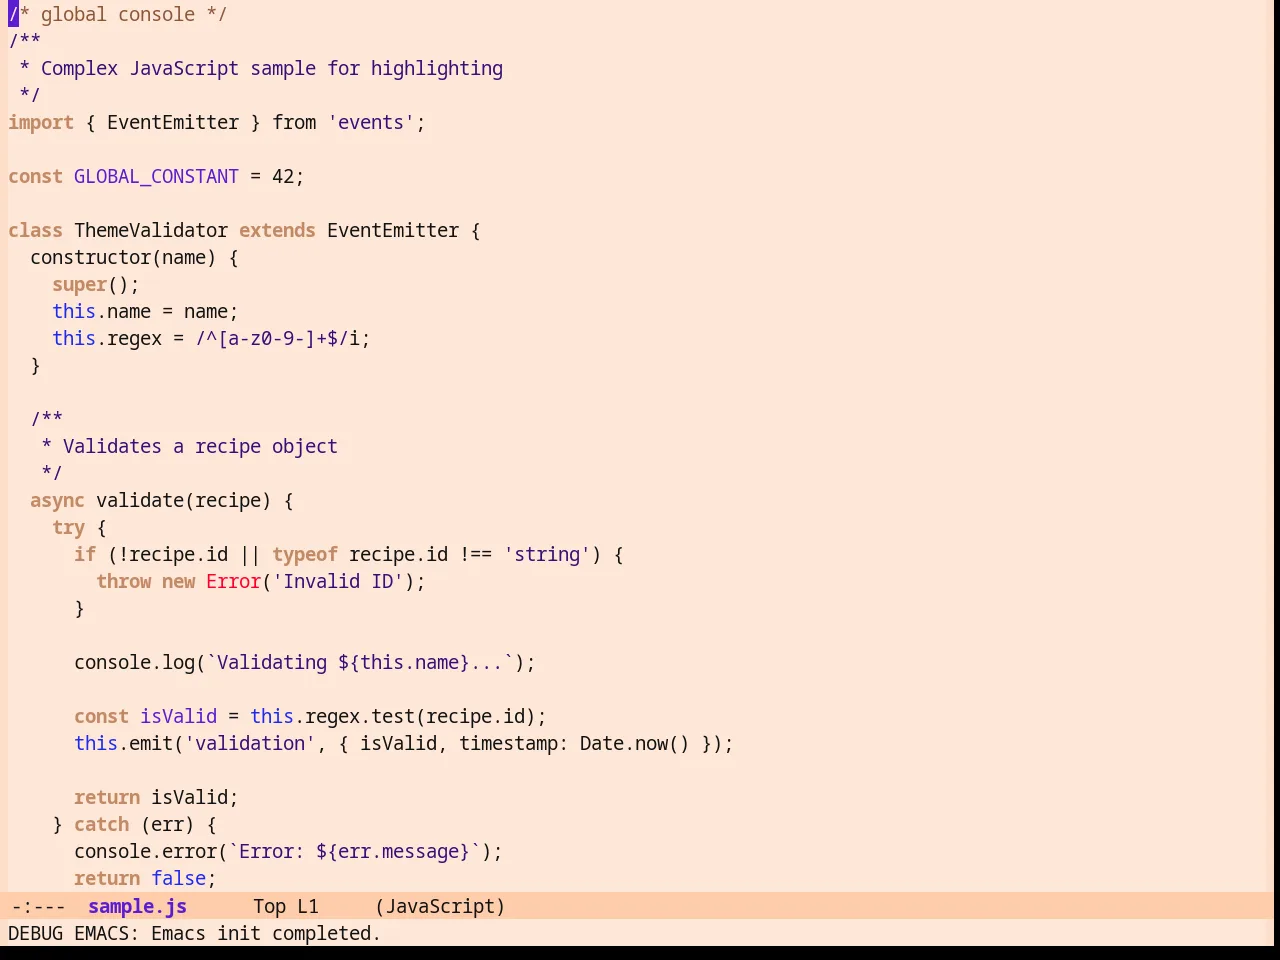Click the comment 'Validates a recipe object'
The height and width of the screenshot is (960, 1280).
[200, 446]
